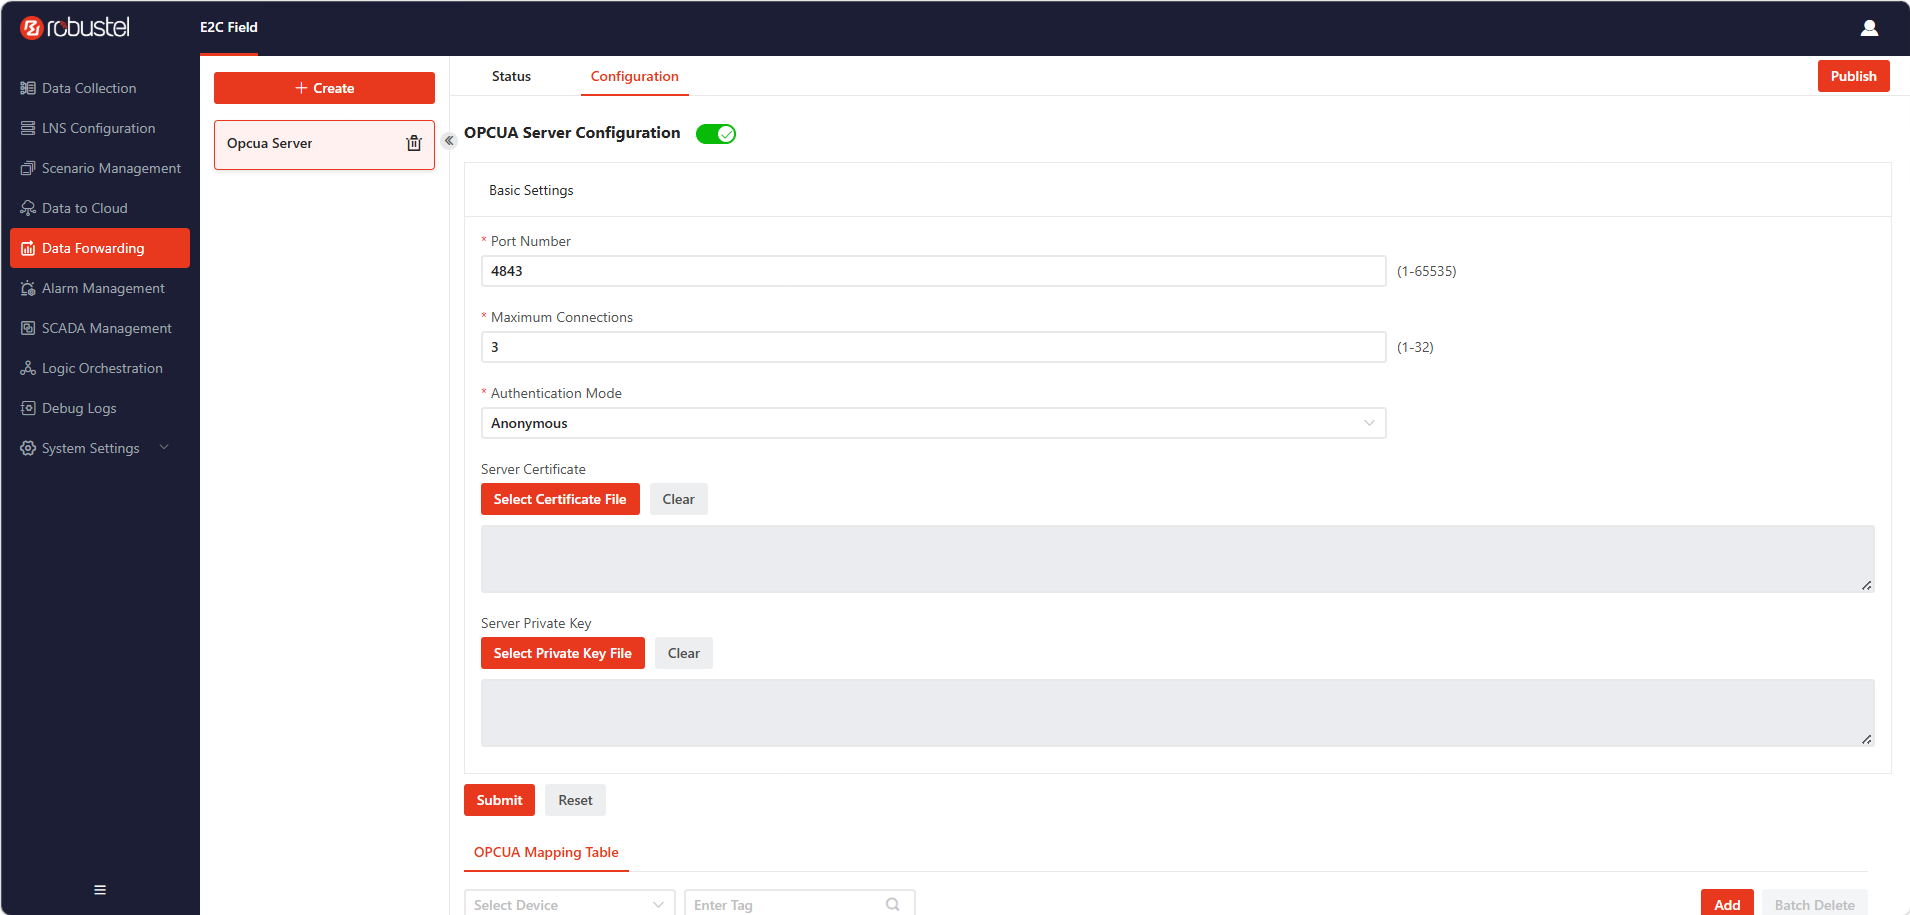Switch to the Status tab

(x=511, y=76)
